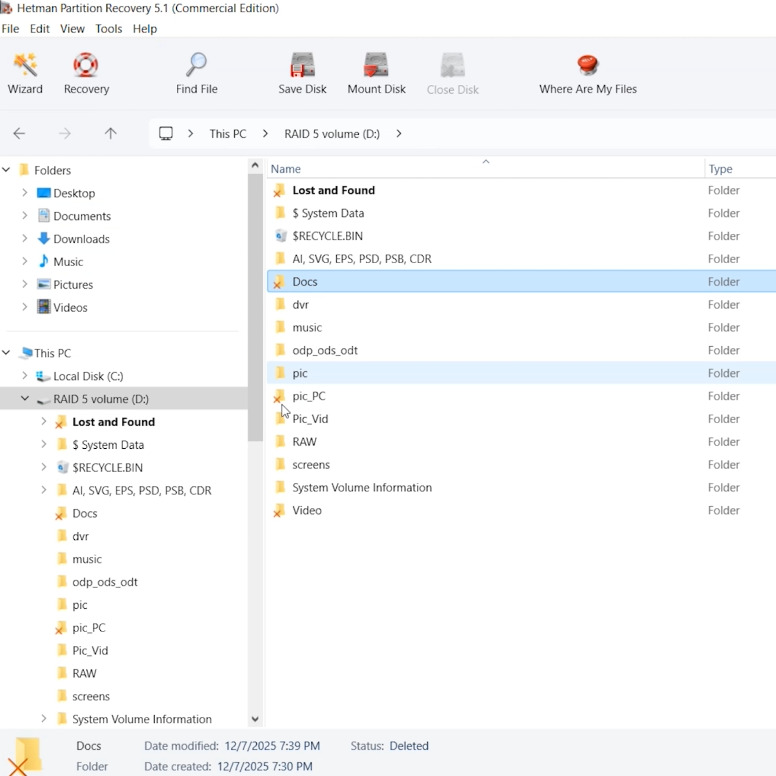Select Local Disk (C:) in tree
The width and height of the screenshot is (776, 776).
click(88, 376)
